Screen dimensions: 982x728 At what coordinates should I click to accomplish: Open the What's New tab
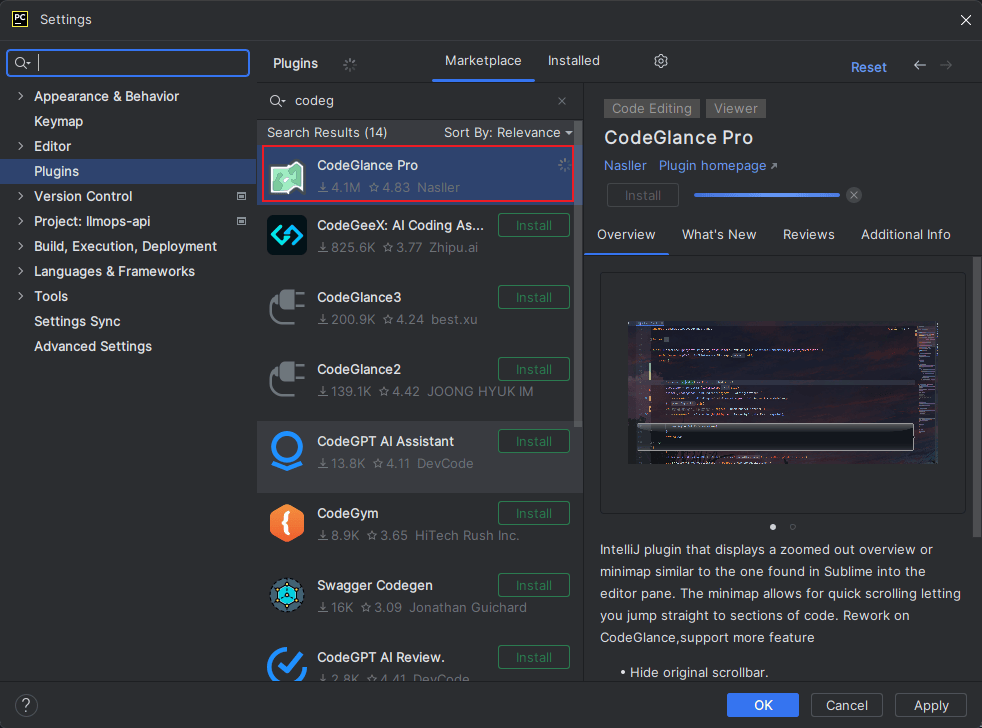pyautogui.click(x=718, y=235)
